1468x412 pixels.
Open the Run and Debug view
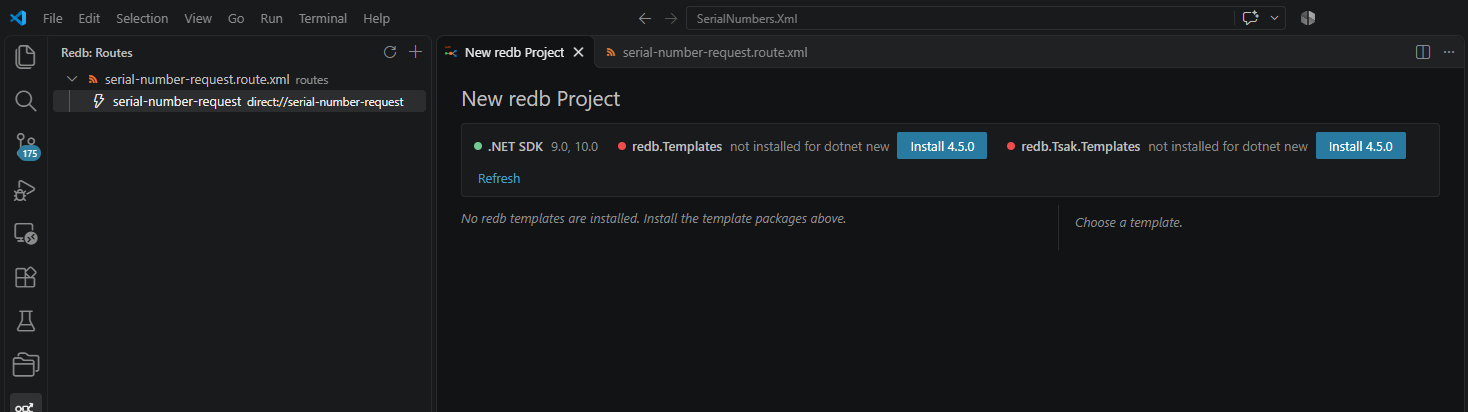click(x=25, y=189)
